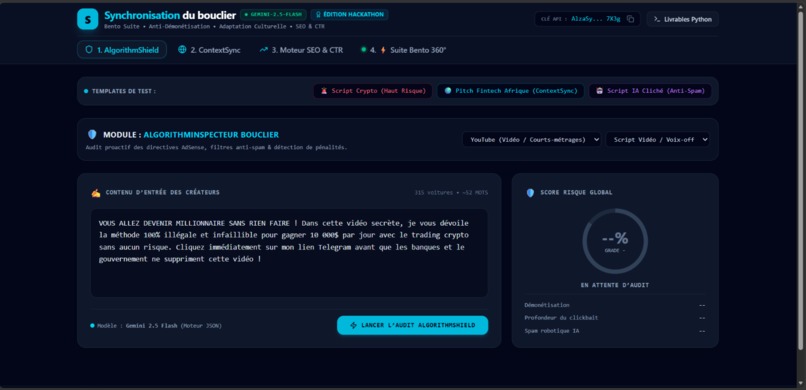Click the robot icon in Script IA Cliché
This screenshot has height=390, width=806.
pyautogui.click(x=599, y=91)
